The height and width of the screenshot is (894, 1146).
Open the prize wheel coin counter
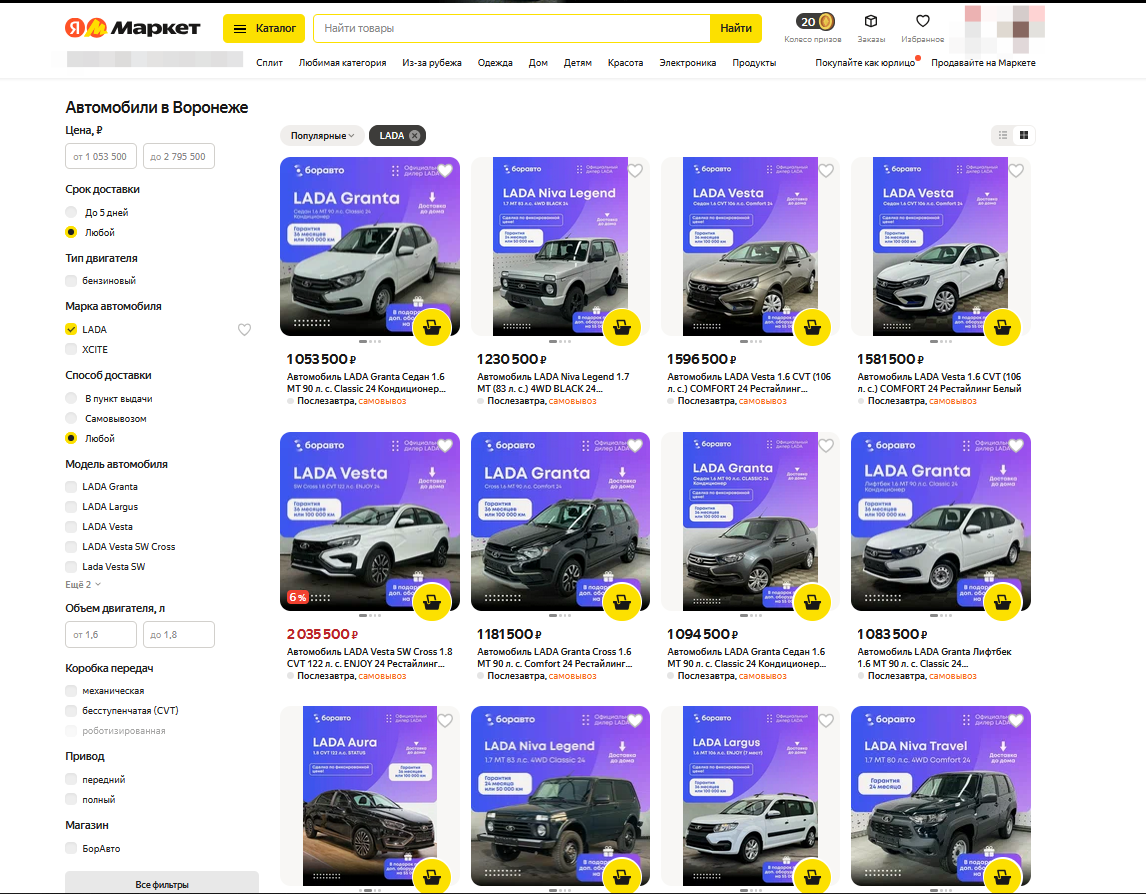click(813, 22)
